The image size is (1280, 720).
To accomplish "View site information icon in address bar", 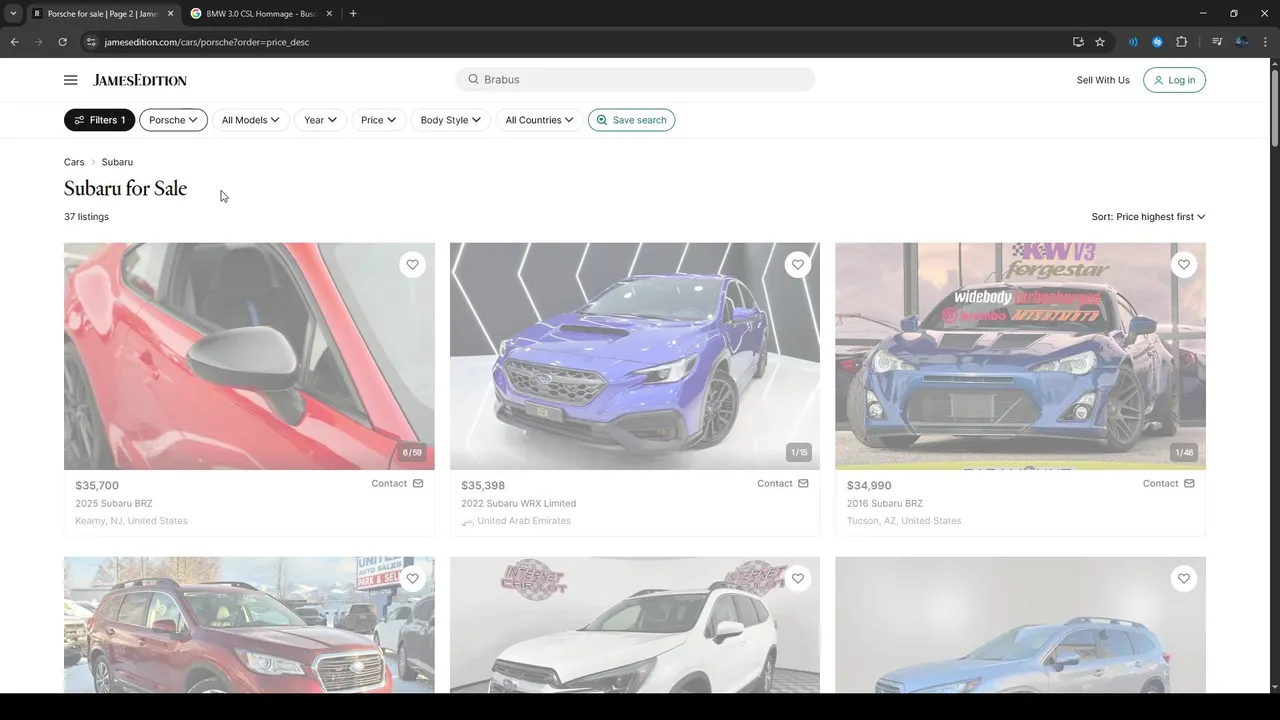I will (x=91, y=42).
